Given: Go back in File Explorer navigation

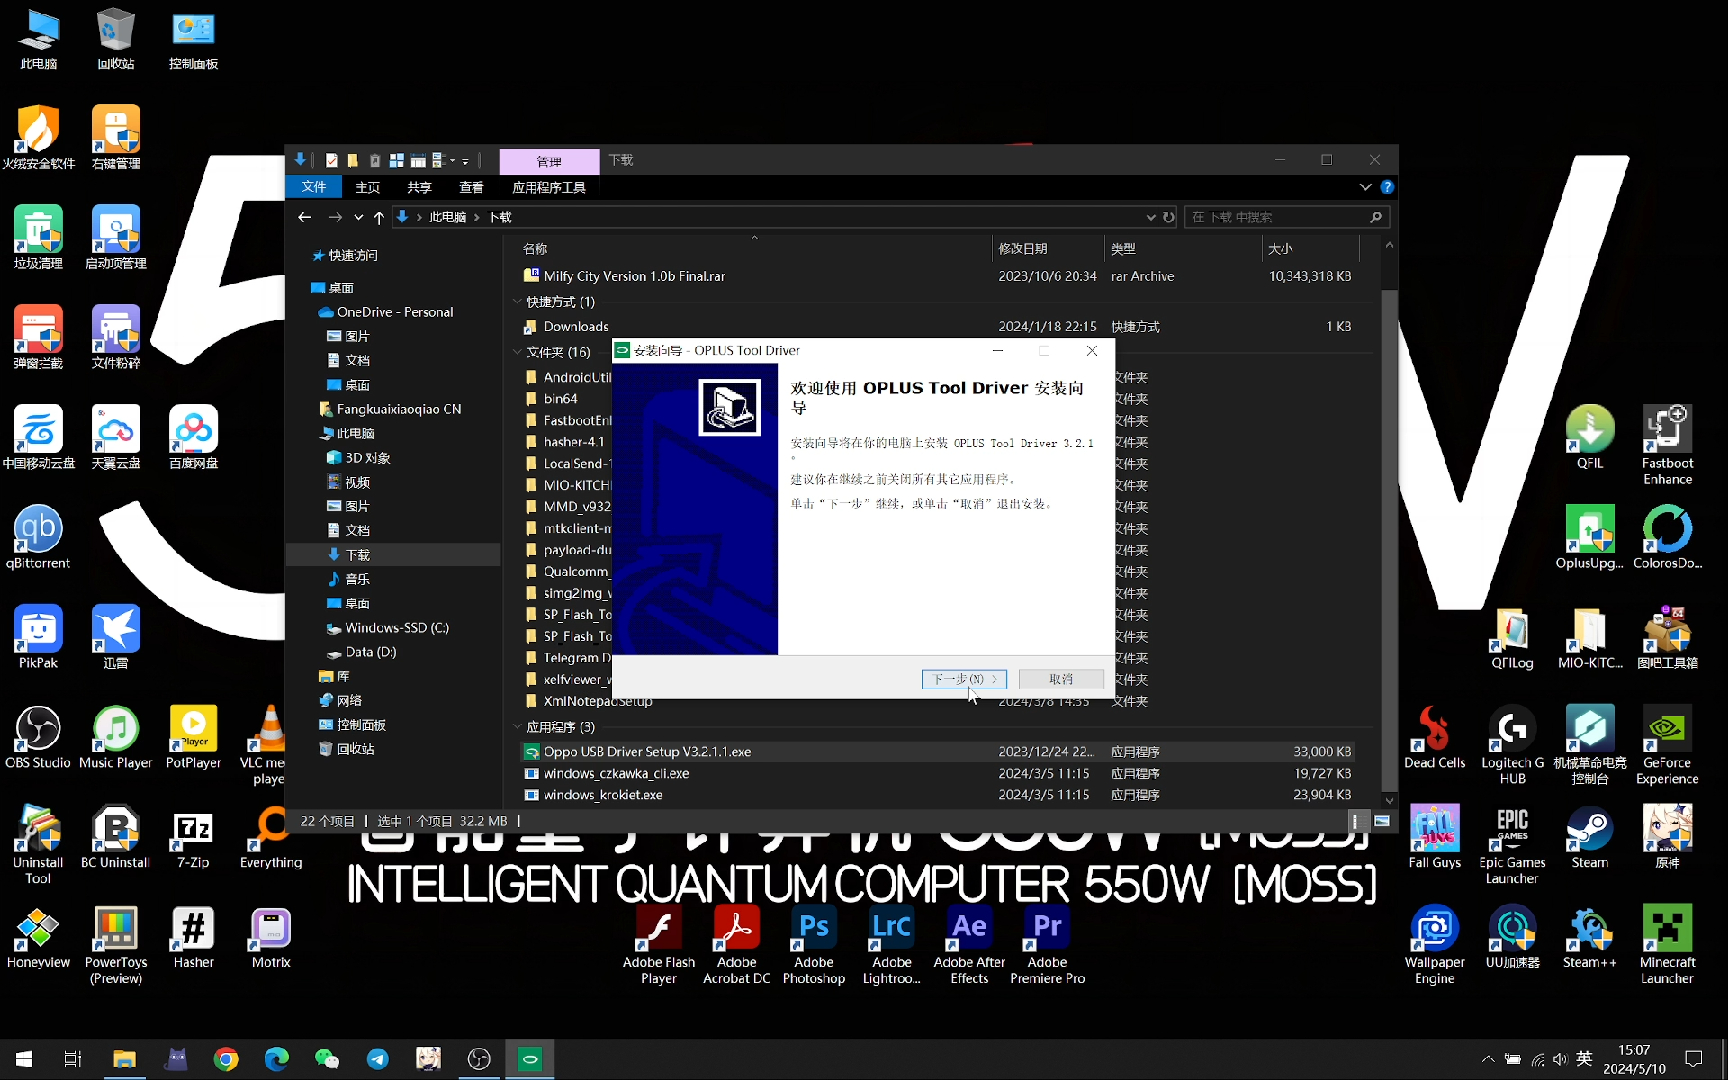Looking at the screenshot, I should pos(305,217).
